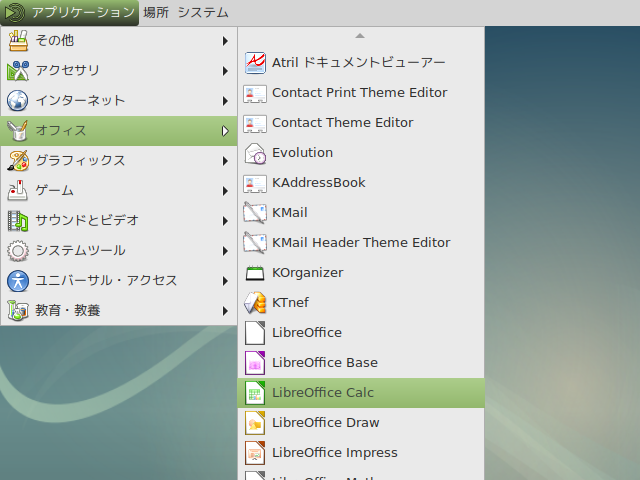The width and height of the screenshot is (640, 480).
Task: Click the グラフィックス label
Action: pyautogui.click(x=80, y=160)
